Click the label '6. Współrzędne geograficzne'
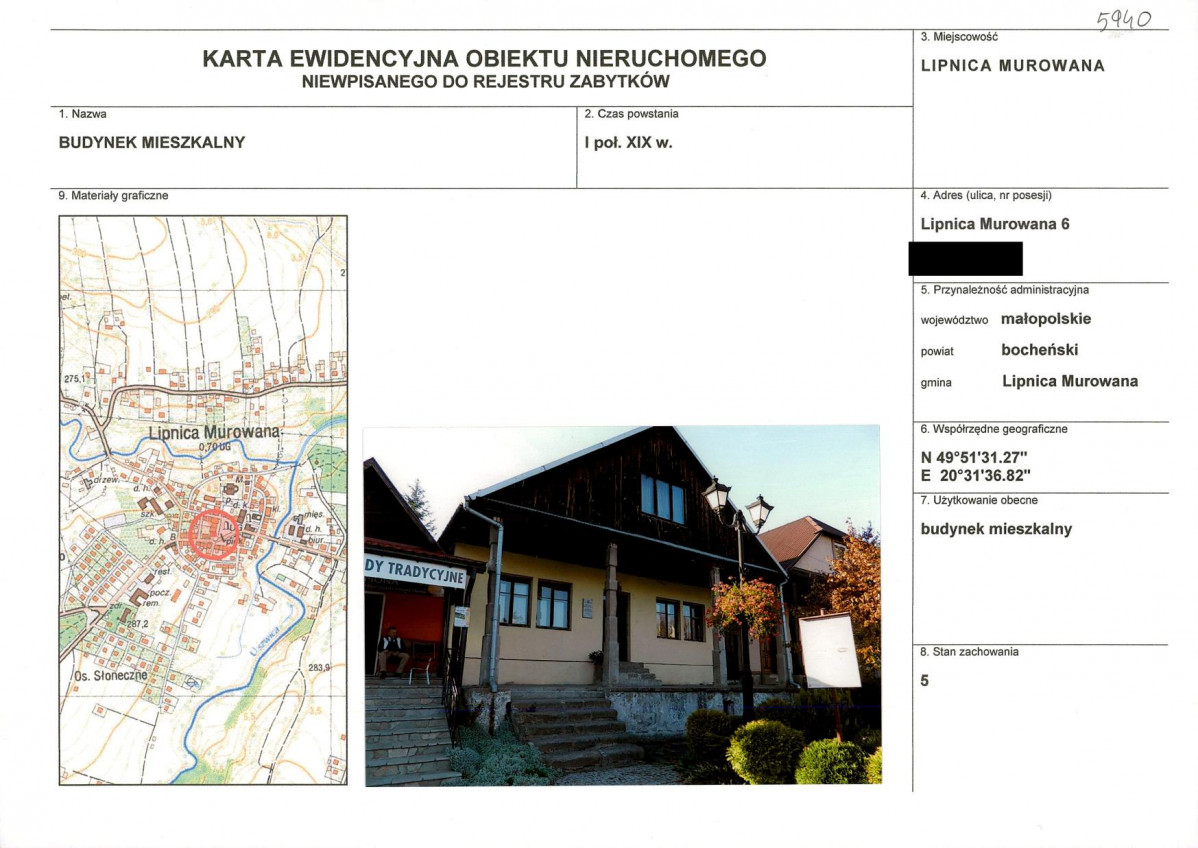 pyautogui.click(x=994, y=429)
